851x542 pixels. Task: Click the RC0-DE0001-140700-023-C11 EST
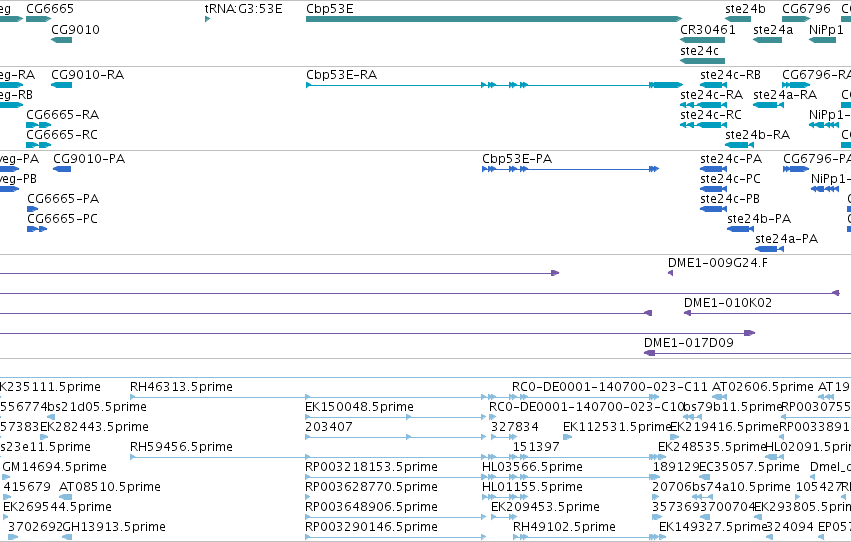click(586, 397)
